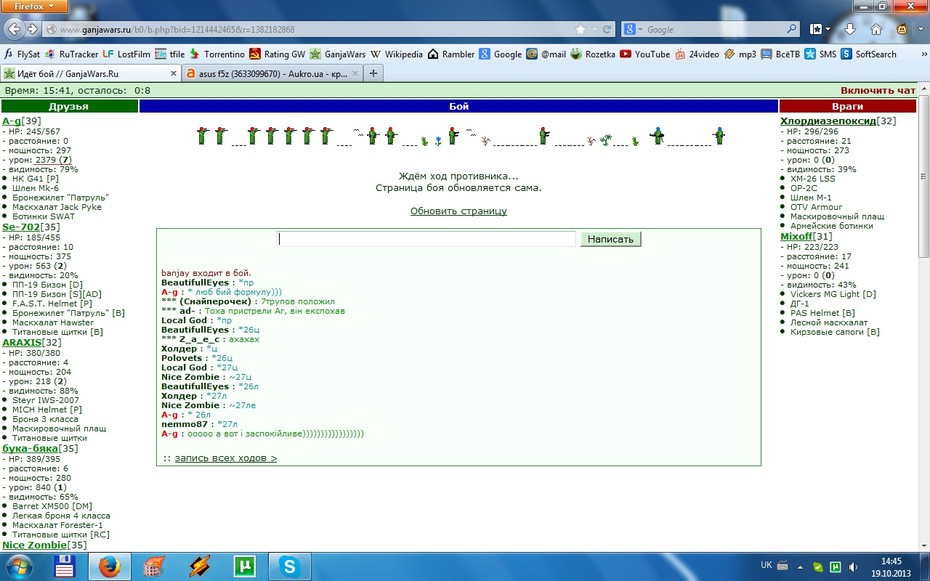Open YouTube bookmark

645,54
